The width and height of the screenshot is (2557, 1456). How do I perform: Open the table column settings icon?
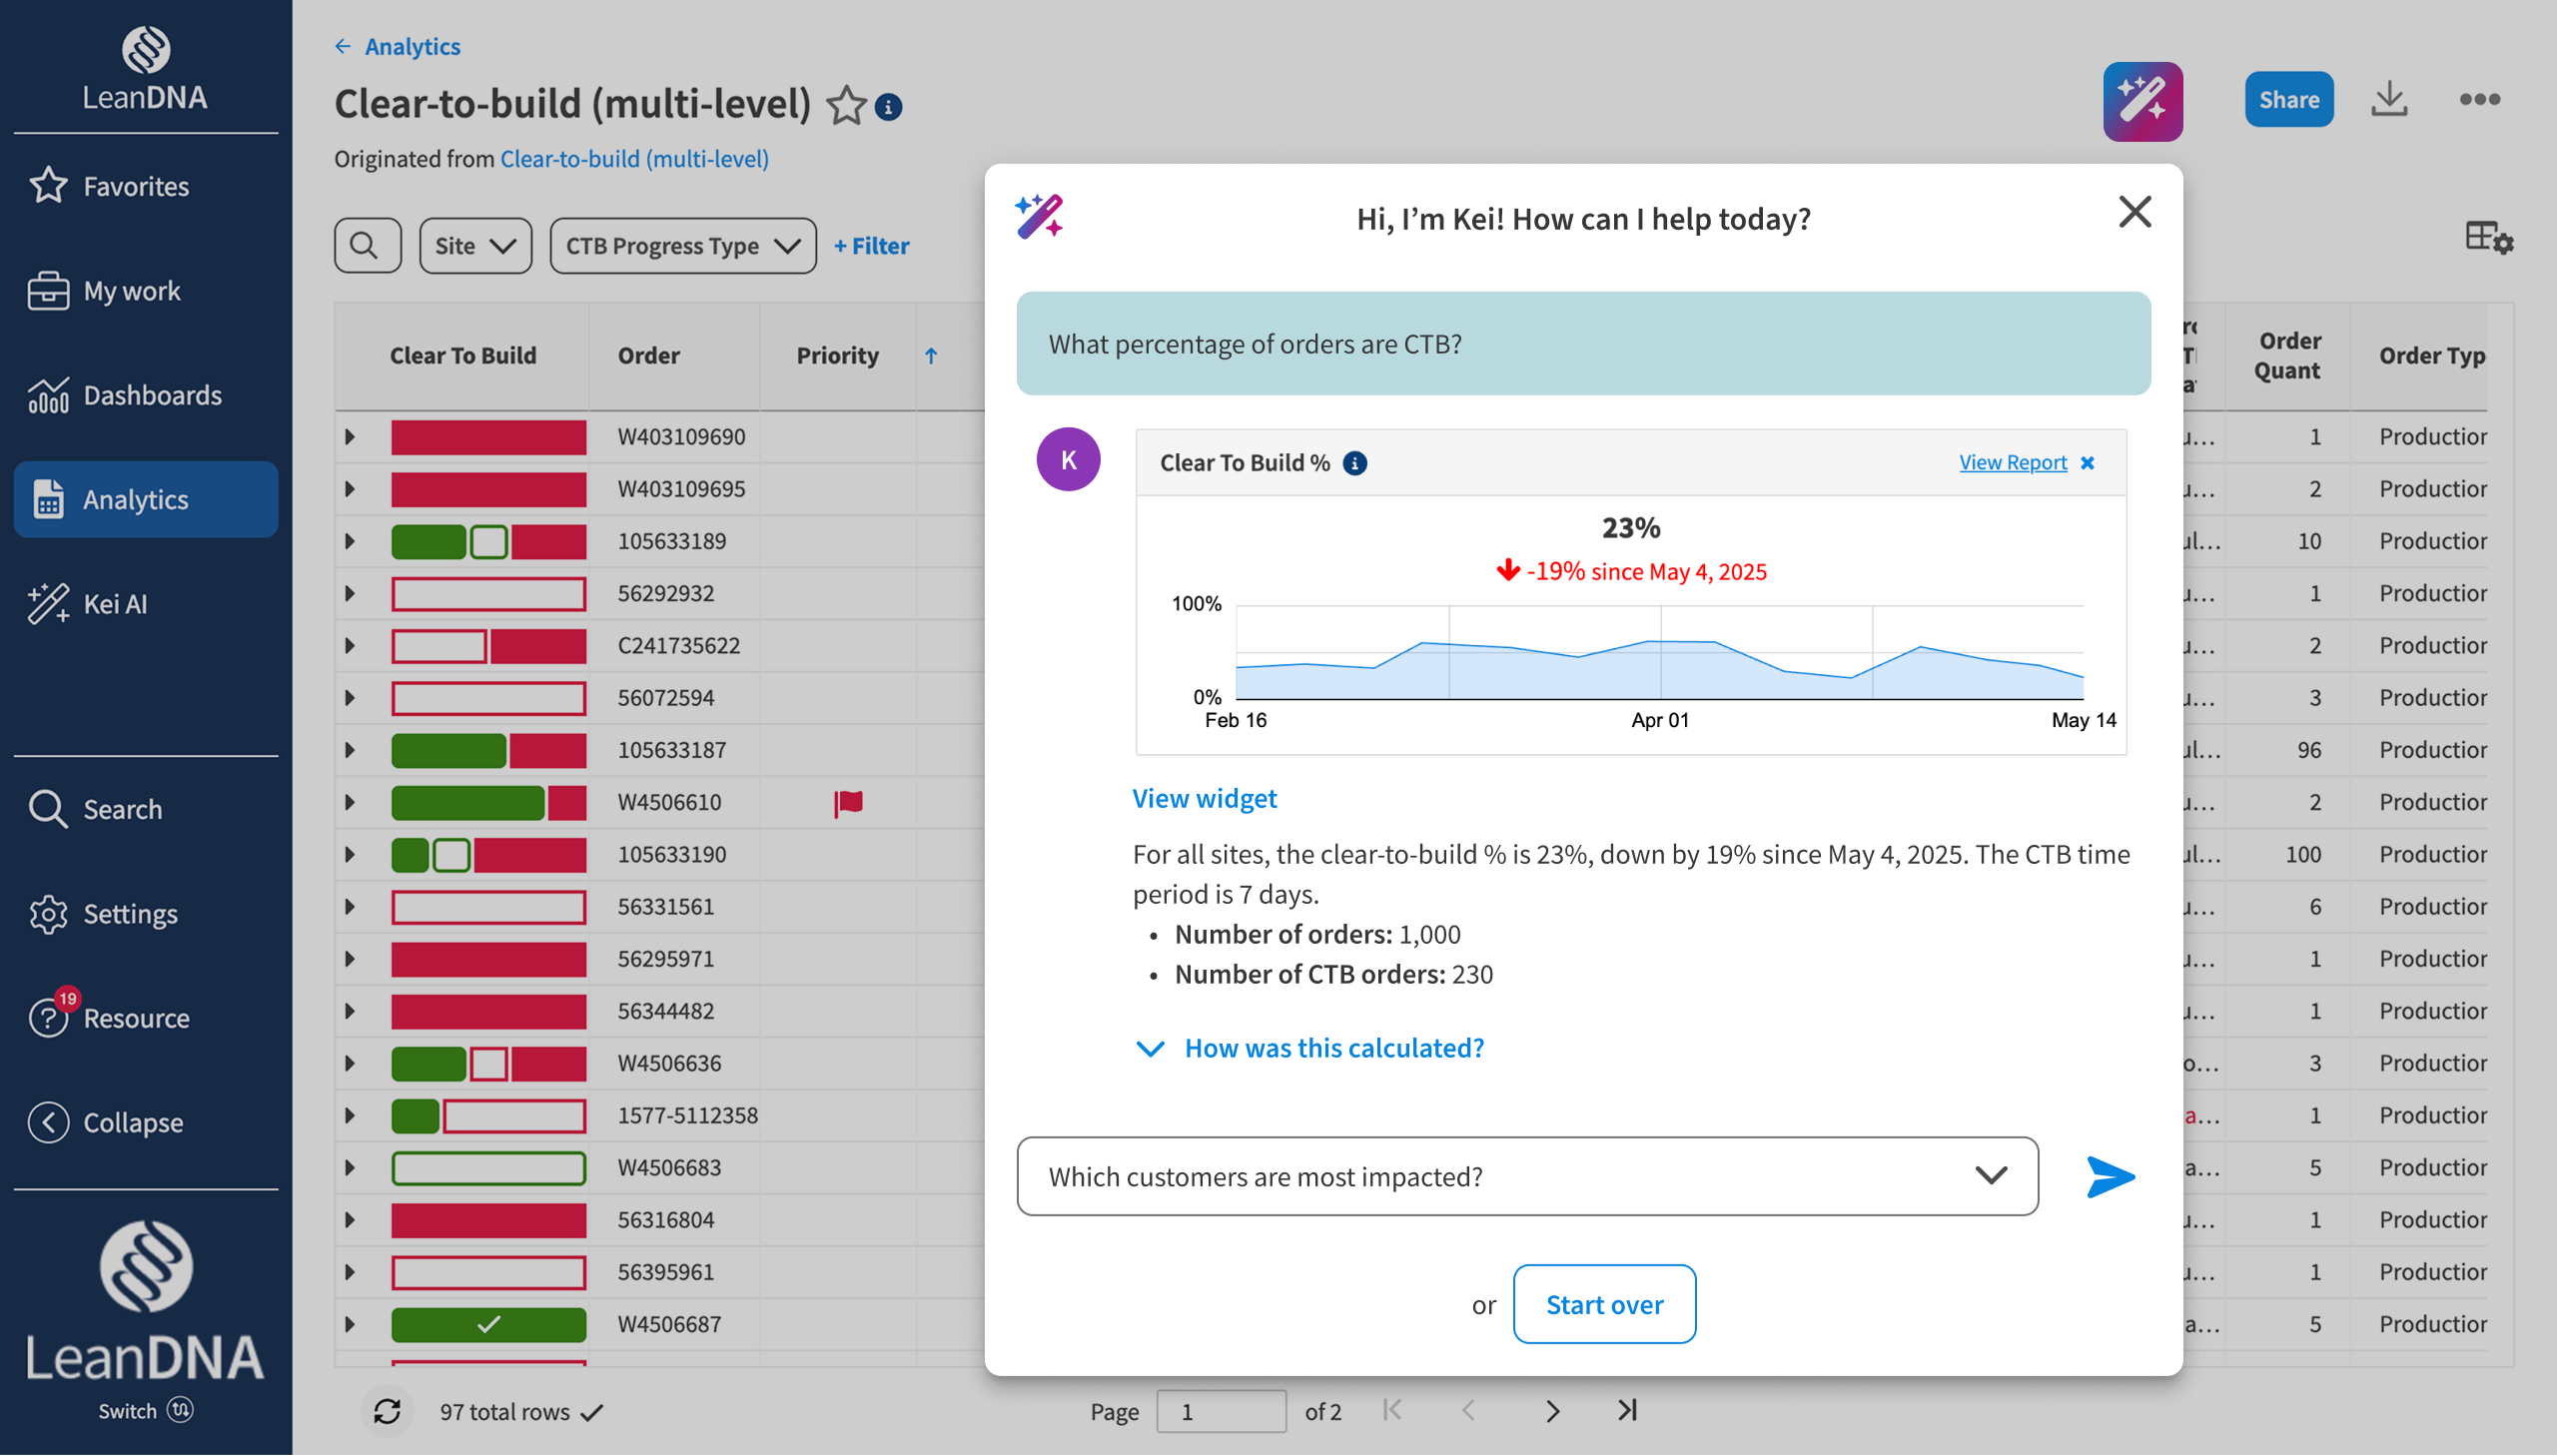2489,238
